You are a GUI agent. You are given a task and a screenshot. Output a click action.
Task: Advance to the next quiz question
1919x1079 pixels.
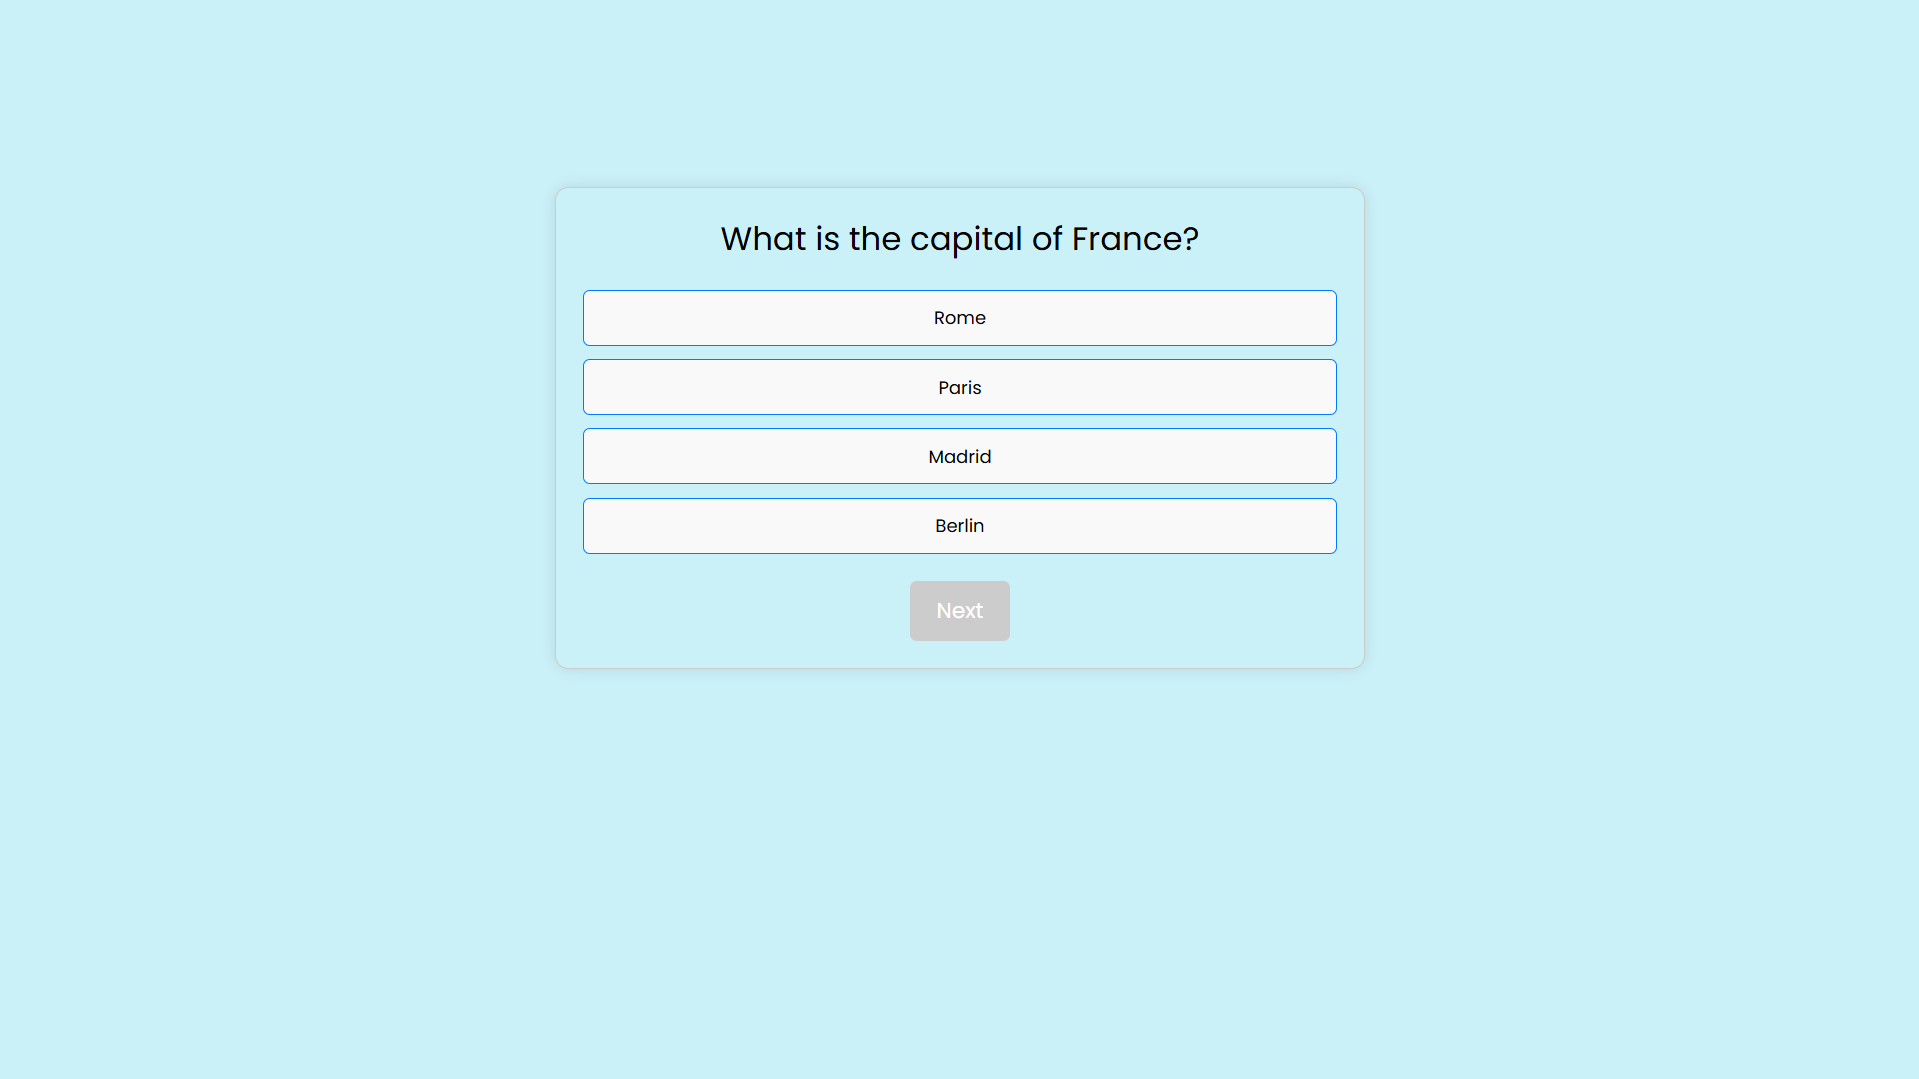click(x=959, y=611)
